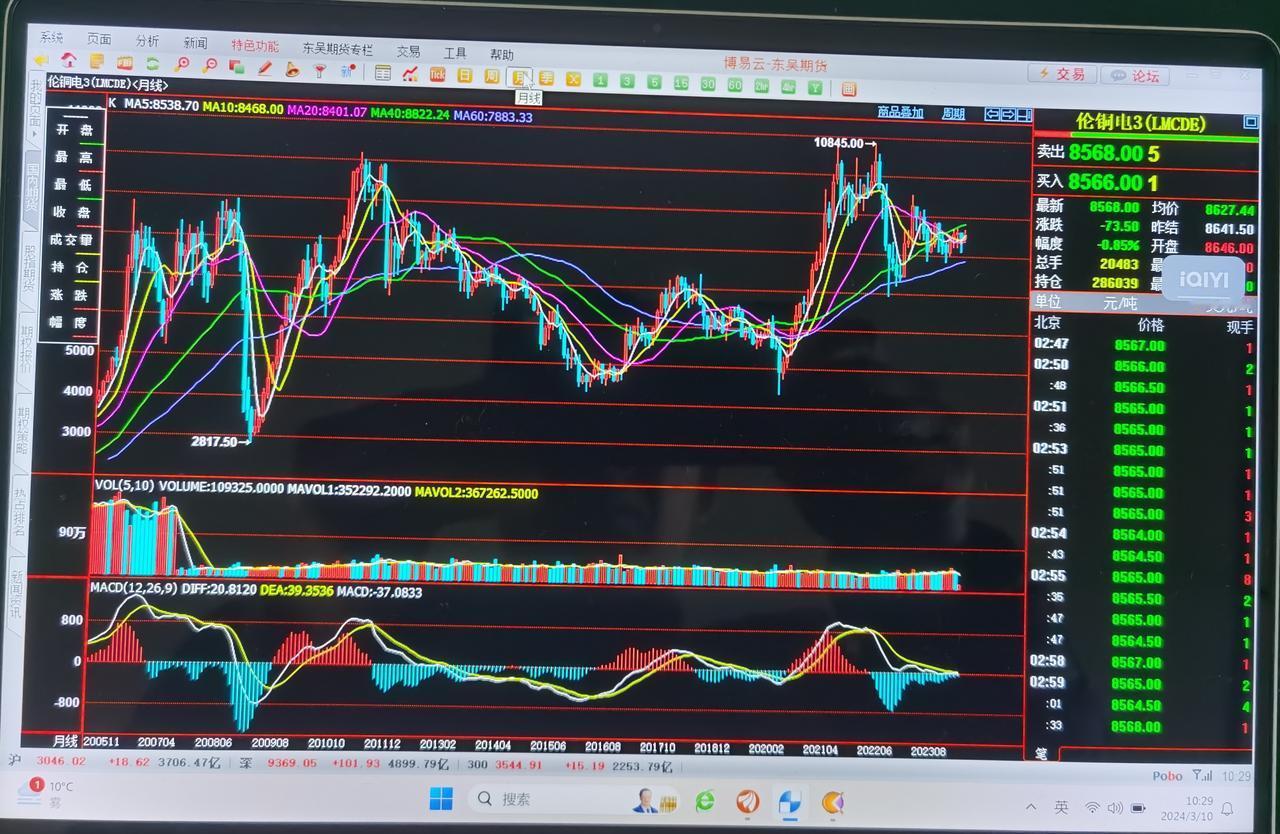
Task: Open the Windows Start button
Action: (x=440, y=798)
